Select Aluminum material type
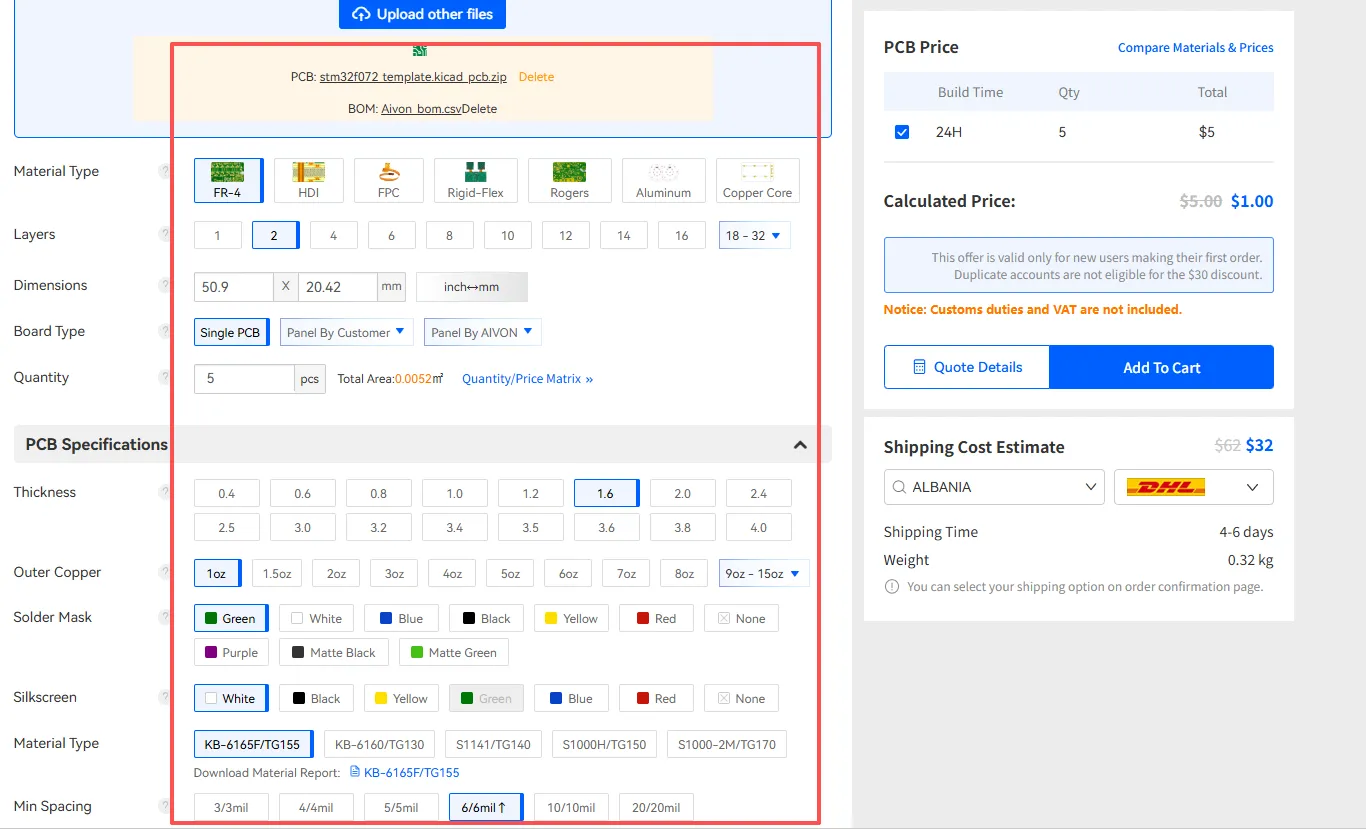The width and height of the screenshot is (1366, 829). click(664, 180)
